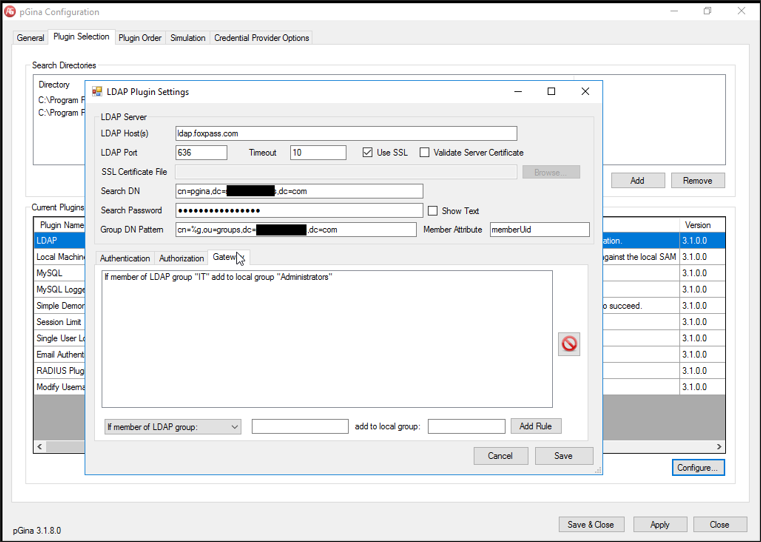Click the LDAP Port field

[x=201, y=152]
